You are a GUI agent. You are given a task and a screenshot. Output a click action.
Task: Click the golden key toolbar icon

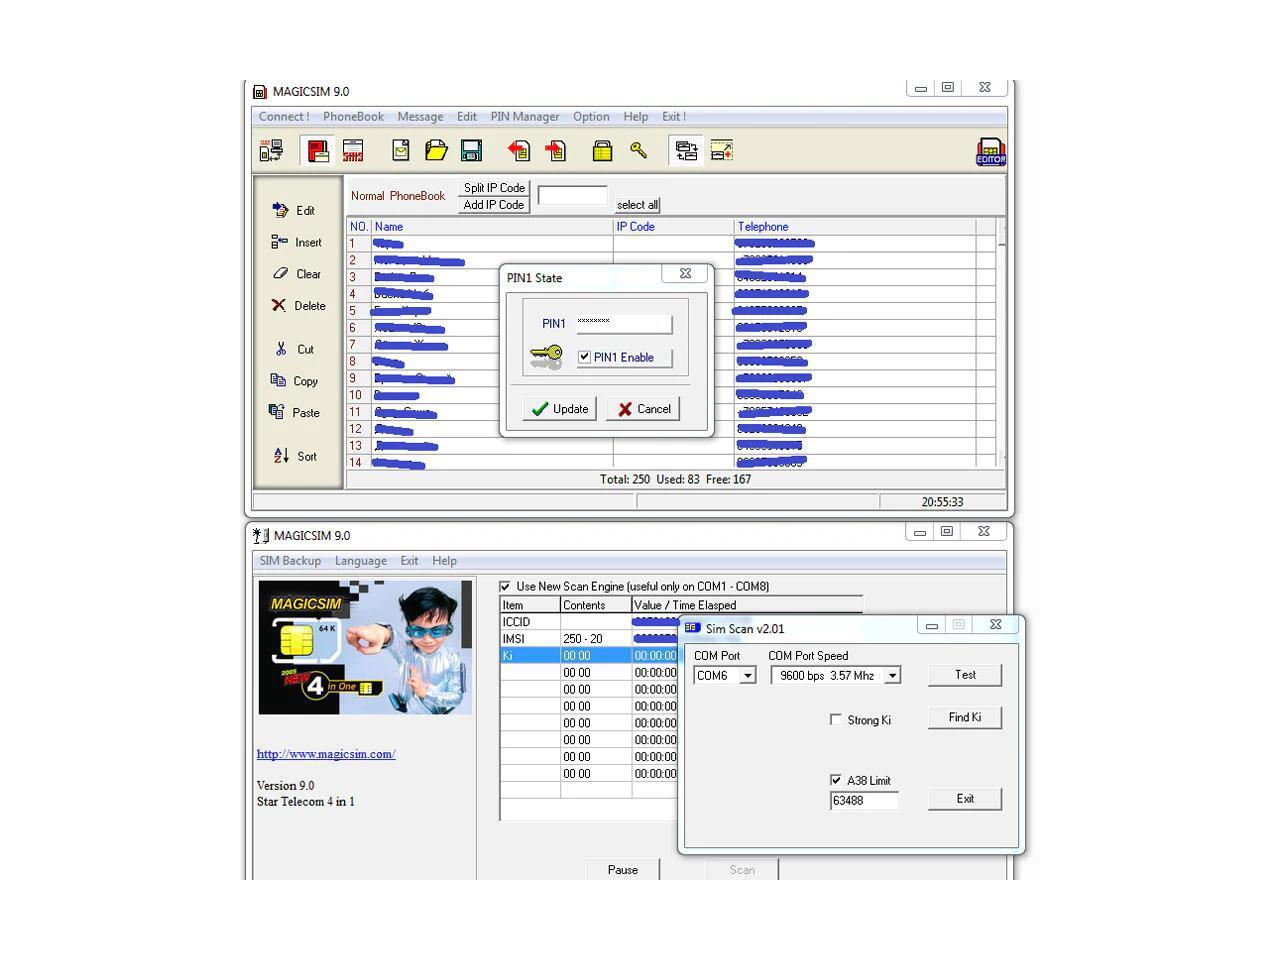point(638,150)
